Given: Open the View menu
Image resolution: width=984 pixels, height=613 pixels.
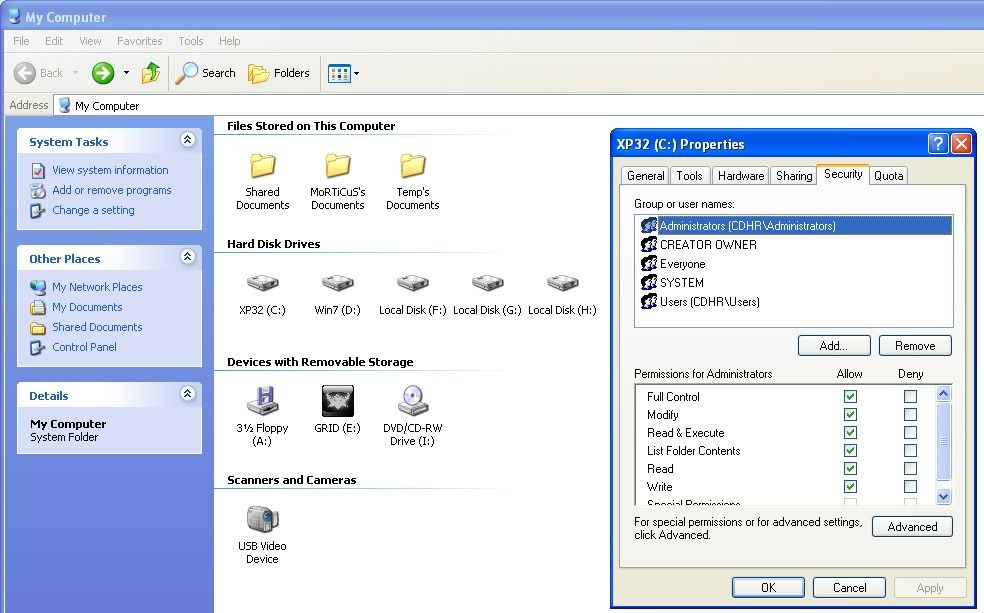Looking at the screenshot, I should [x=90, y=41].
